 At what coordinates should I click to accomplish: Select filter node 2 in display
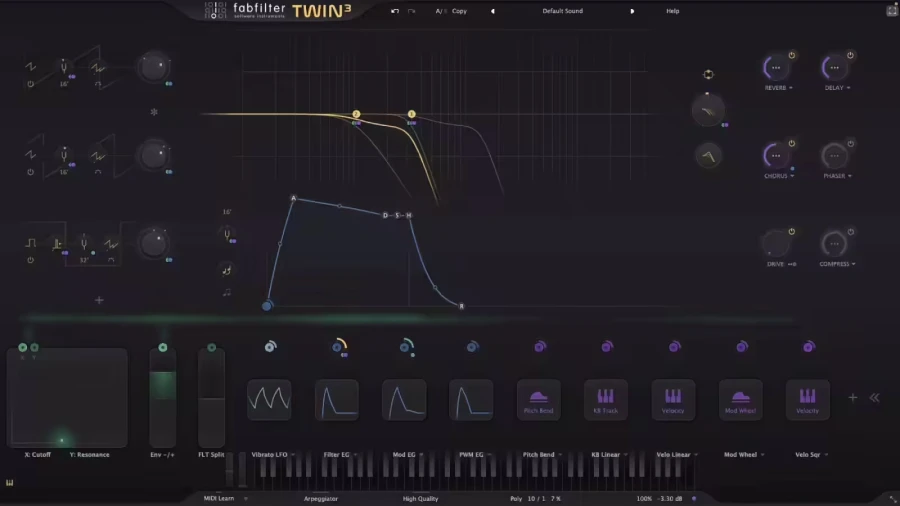click(x=356, y=114)
